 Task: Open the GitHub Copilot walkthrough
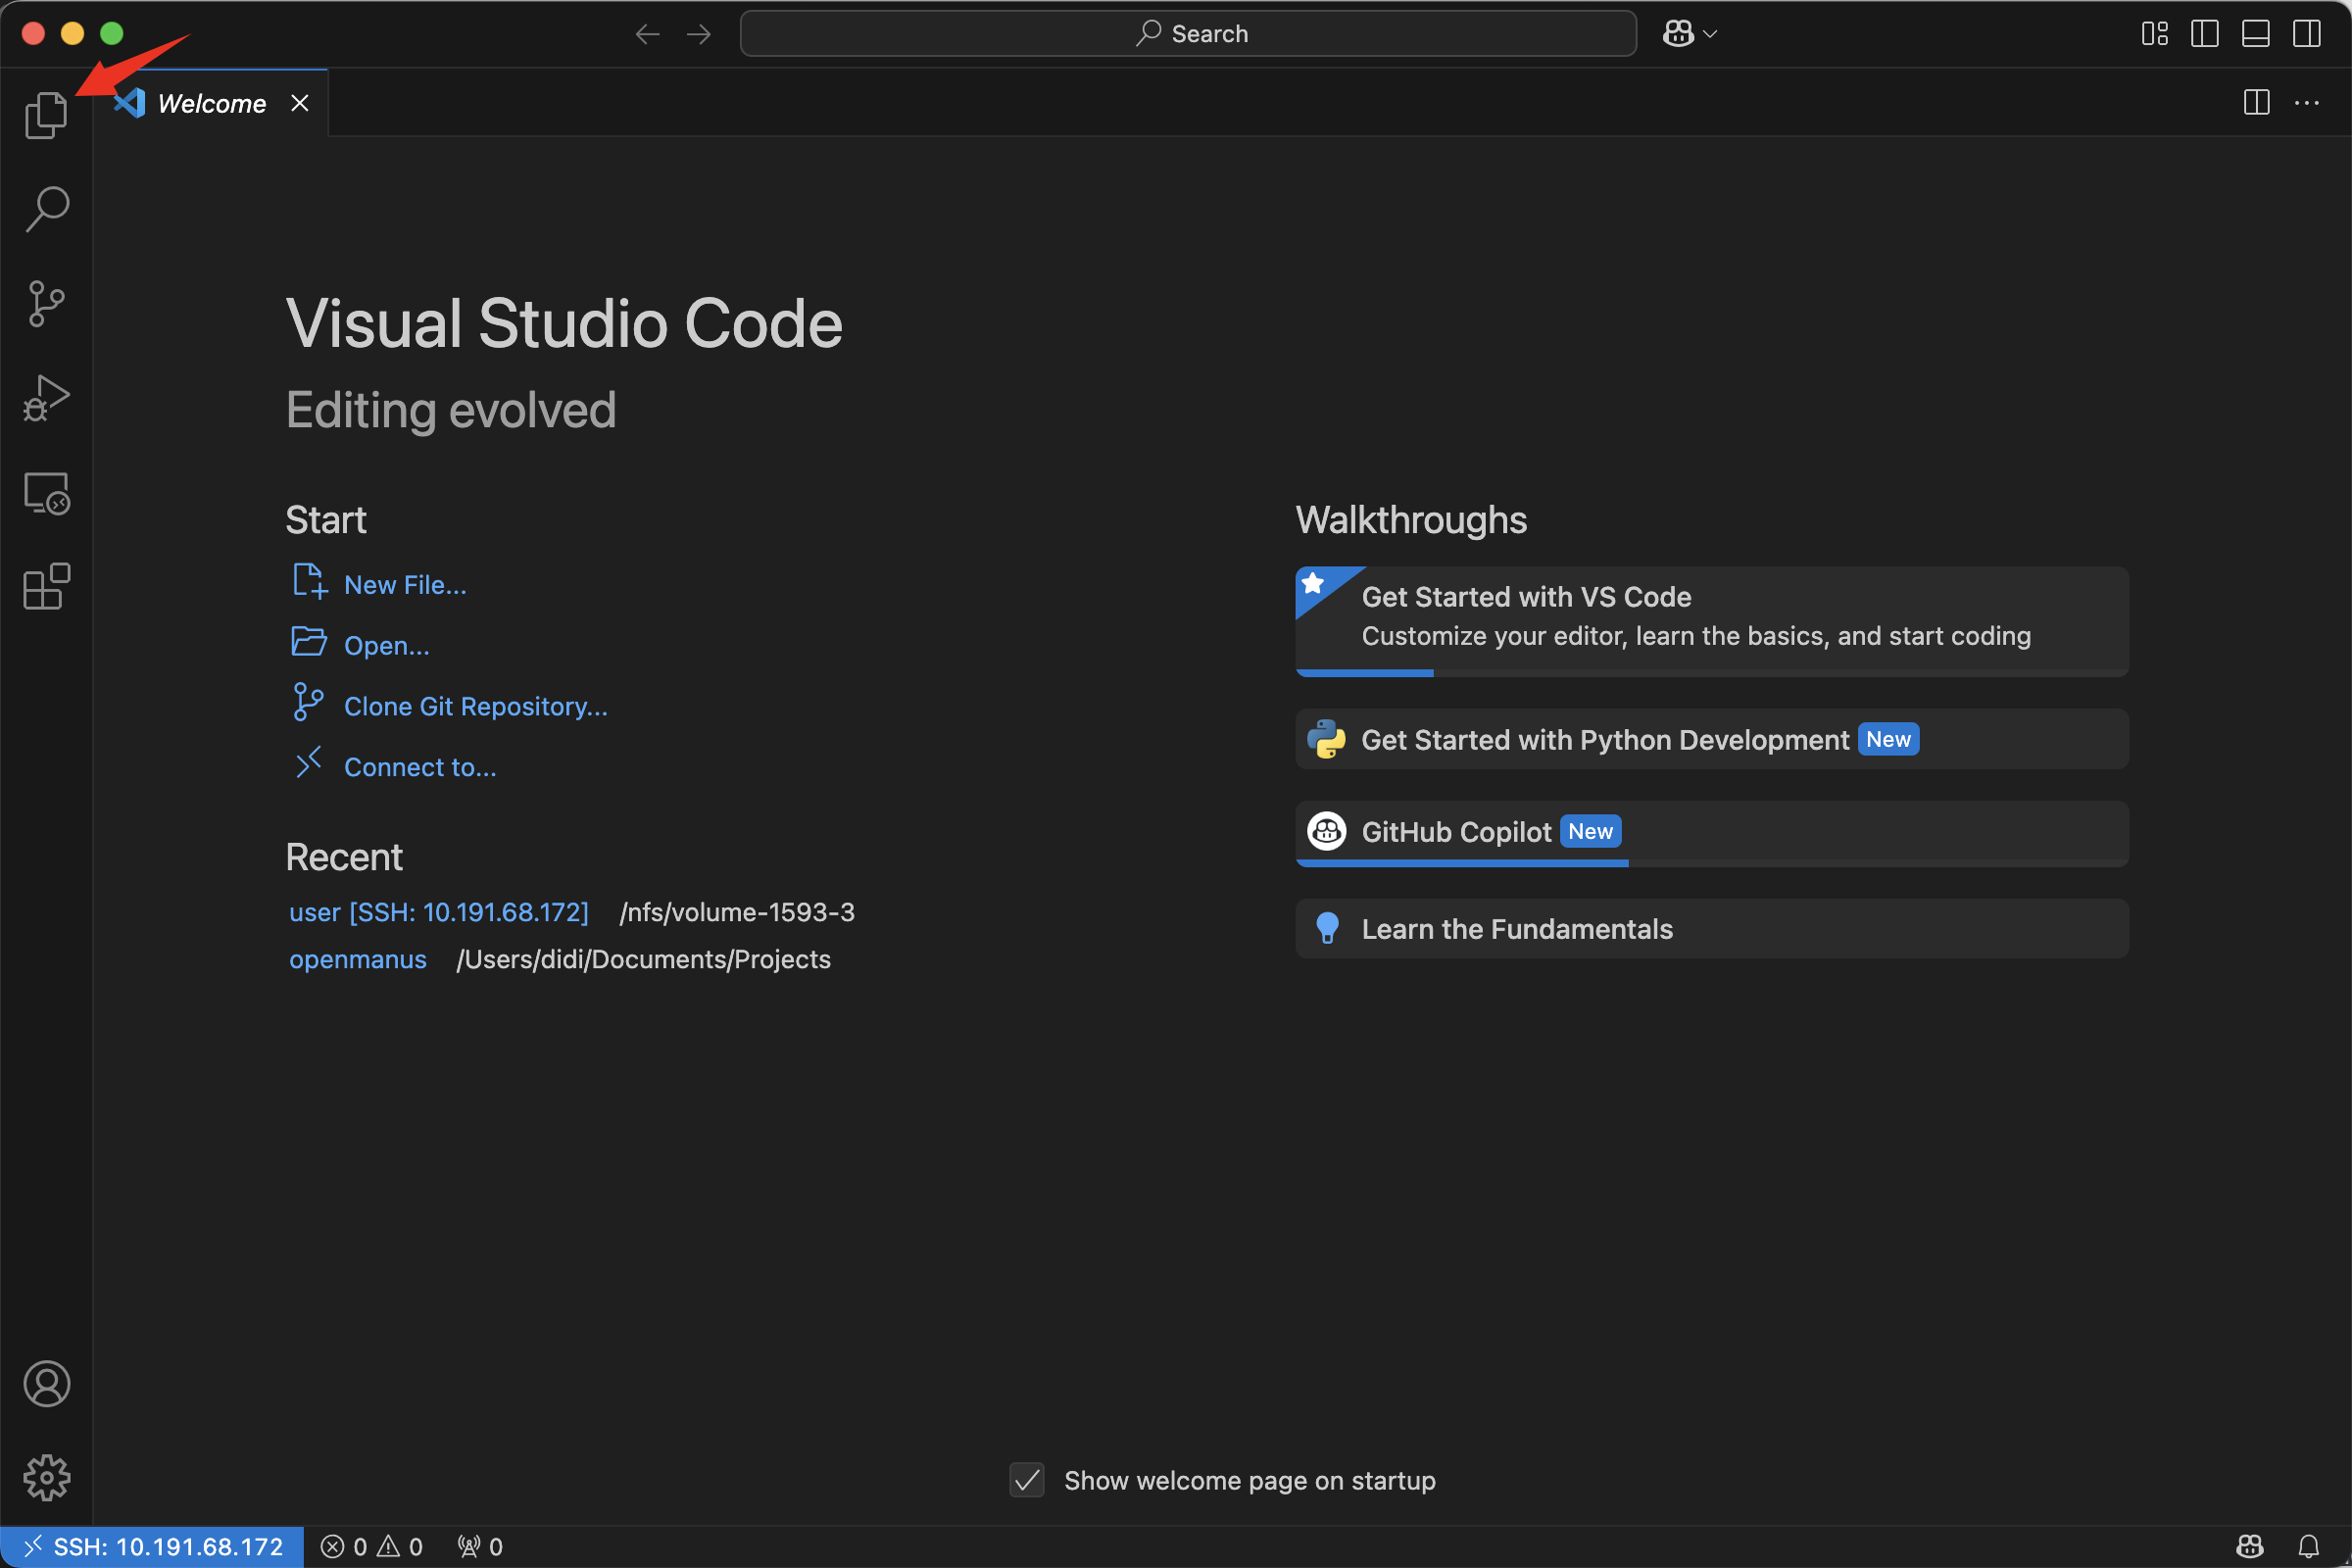[1712, 833]
